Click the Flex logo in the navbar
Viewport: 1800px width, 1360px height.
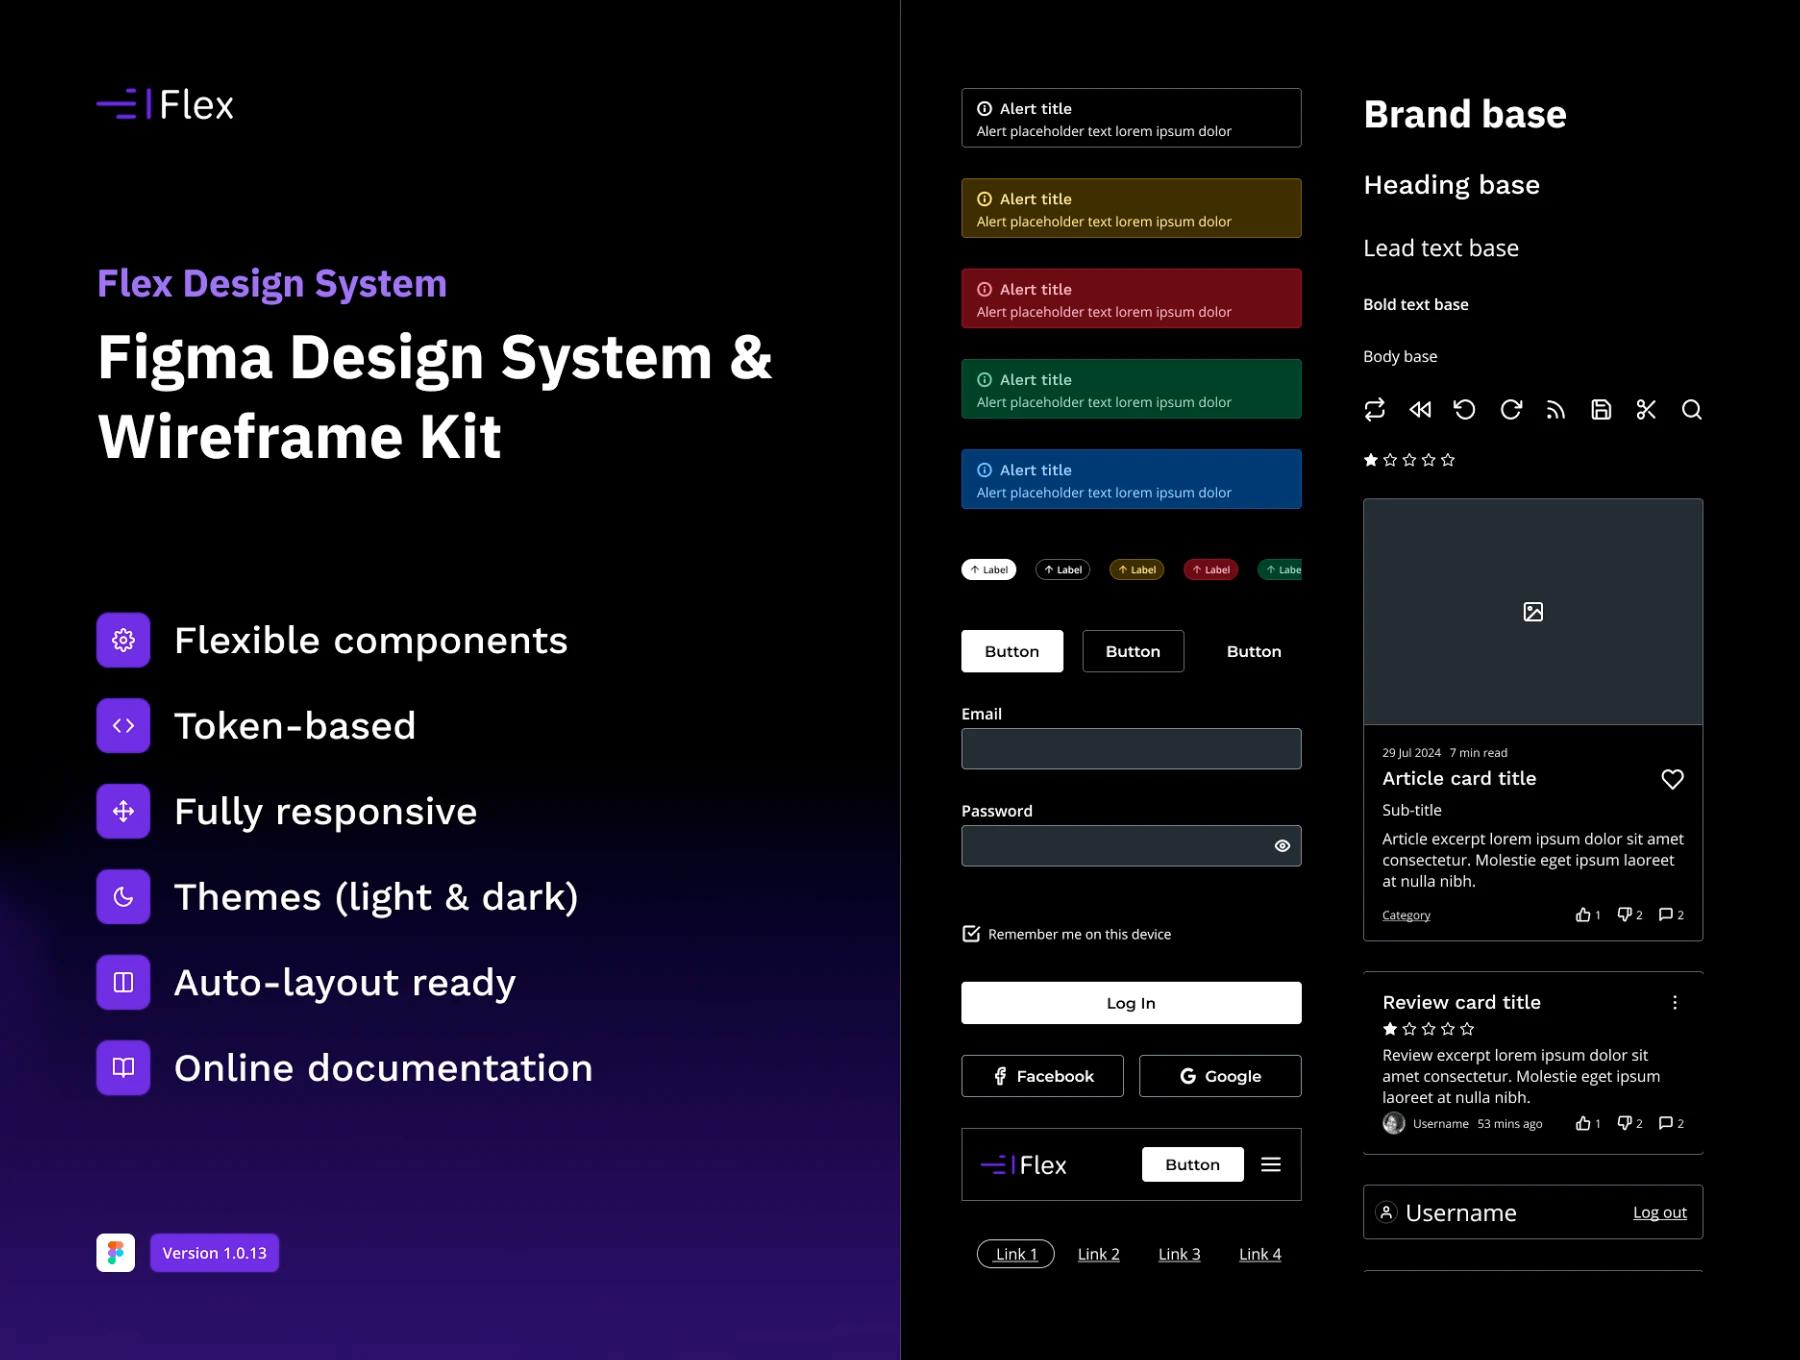(1024, 1165)
